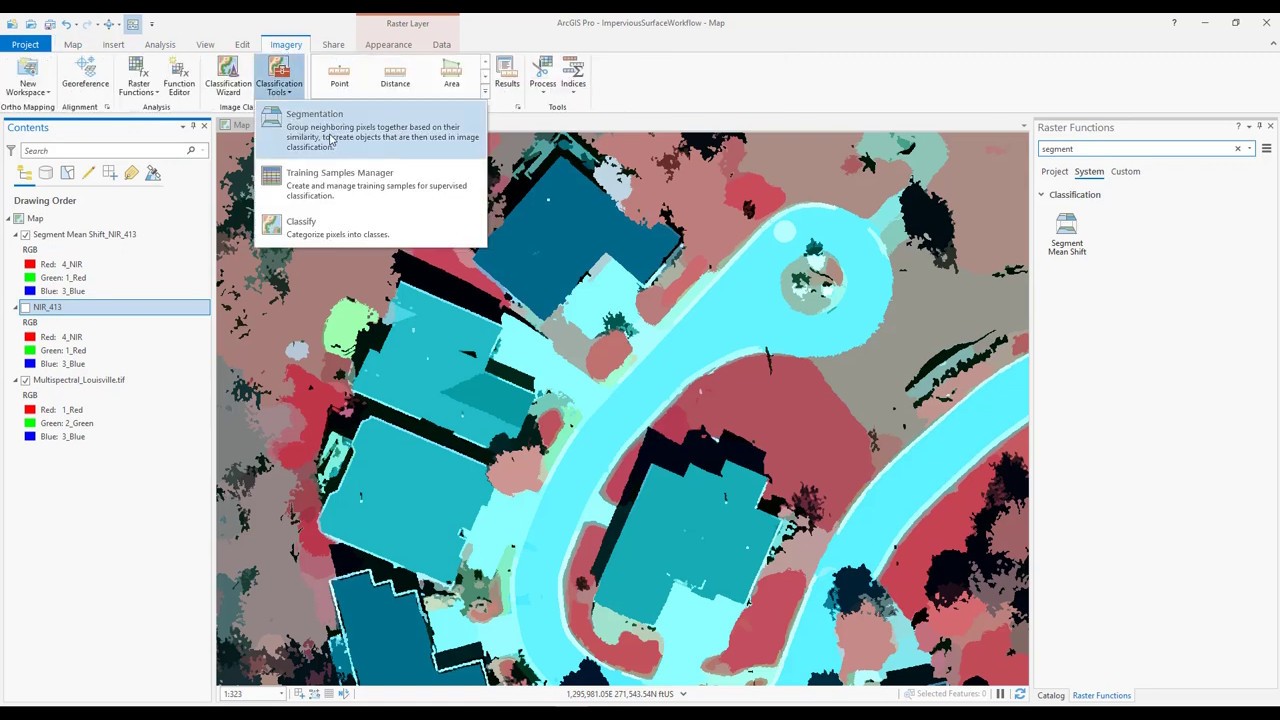Open Classification Tools dropdown arrow
Screen dimensions: 1280x720
point(290,93)
